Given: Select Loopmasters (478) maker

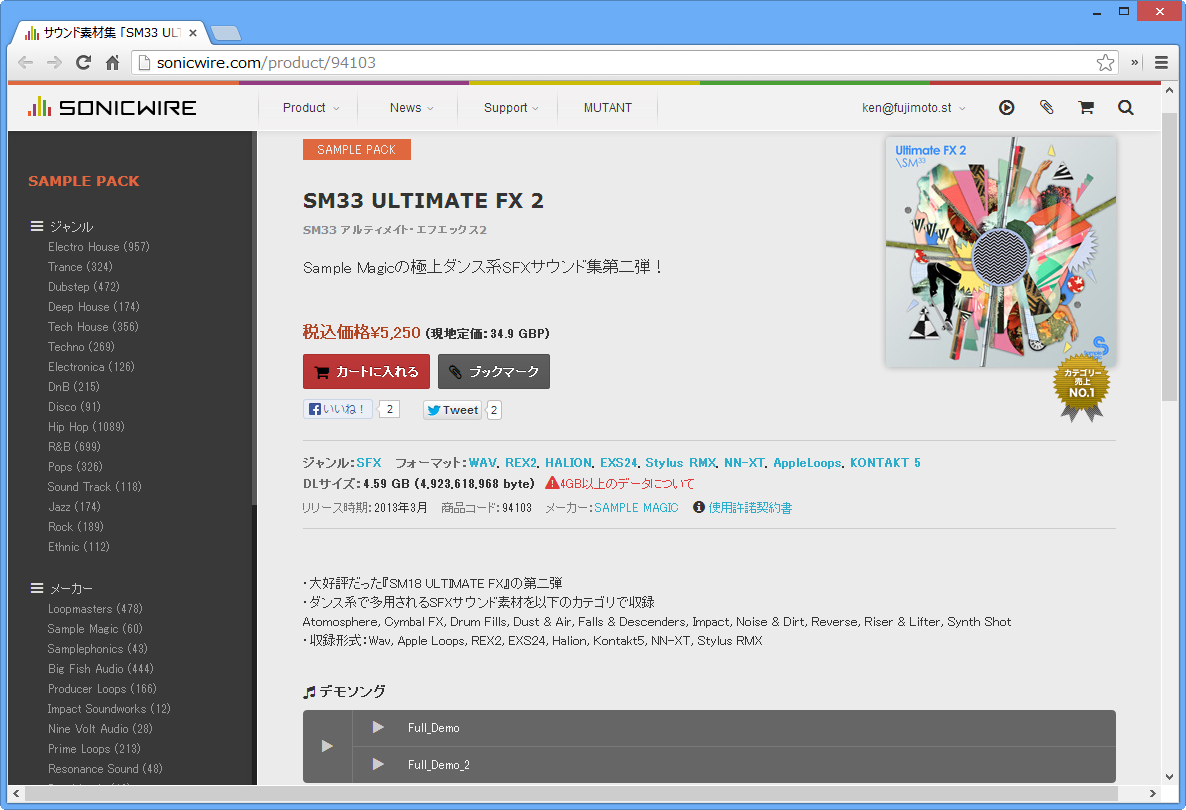Looking at the screenshot, I should [x=95, y=609].
